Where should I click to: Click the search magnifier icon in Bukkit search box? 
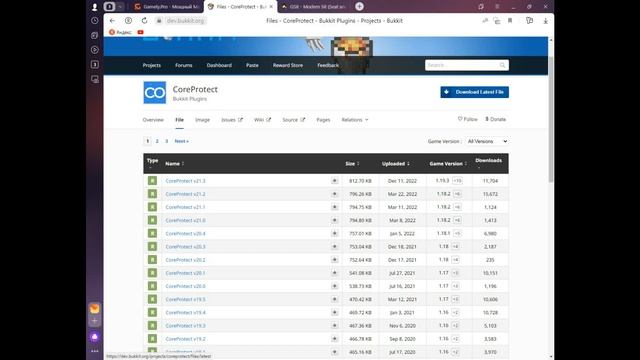click(x=502, y=65)
